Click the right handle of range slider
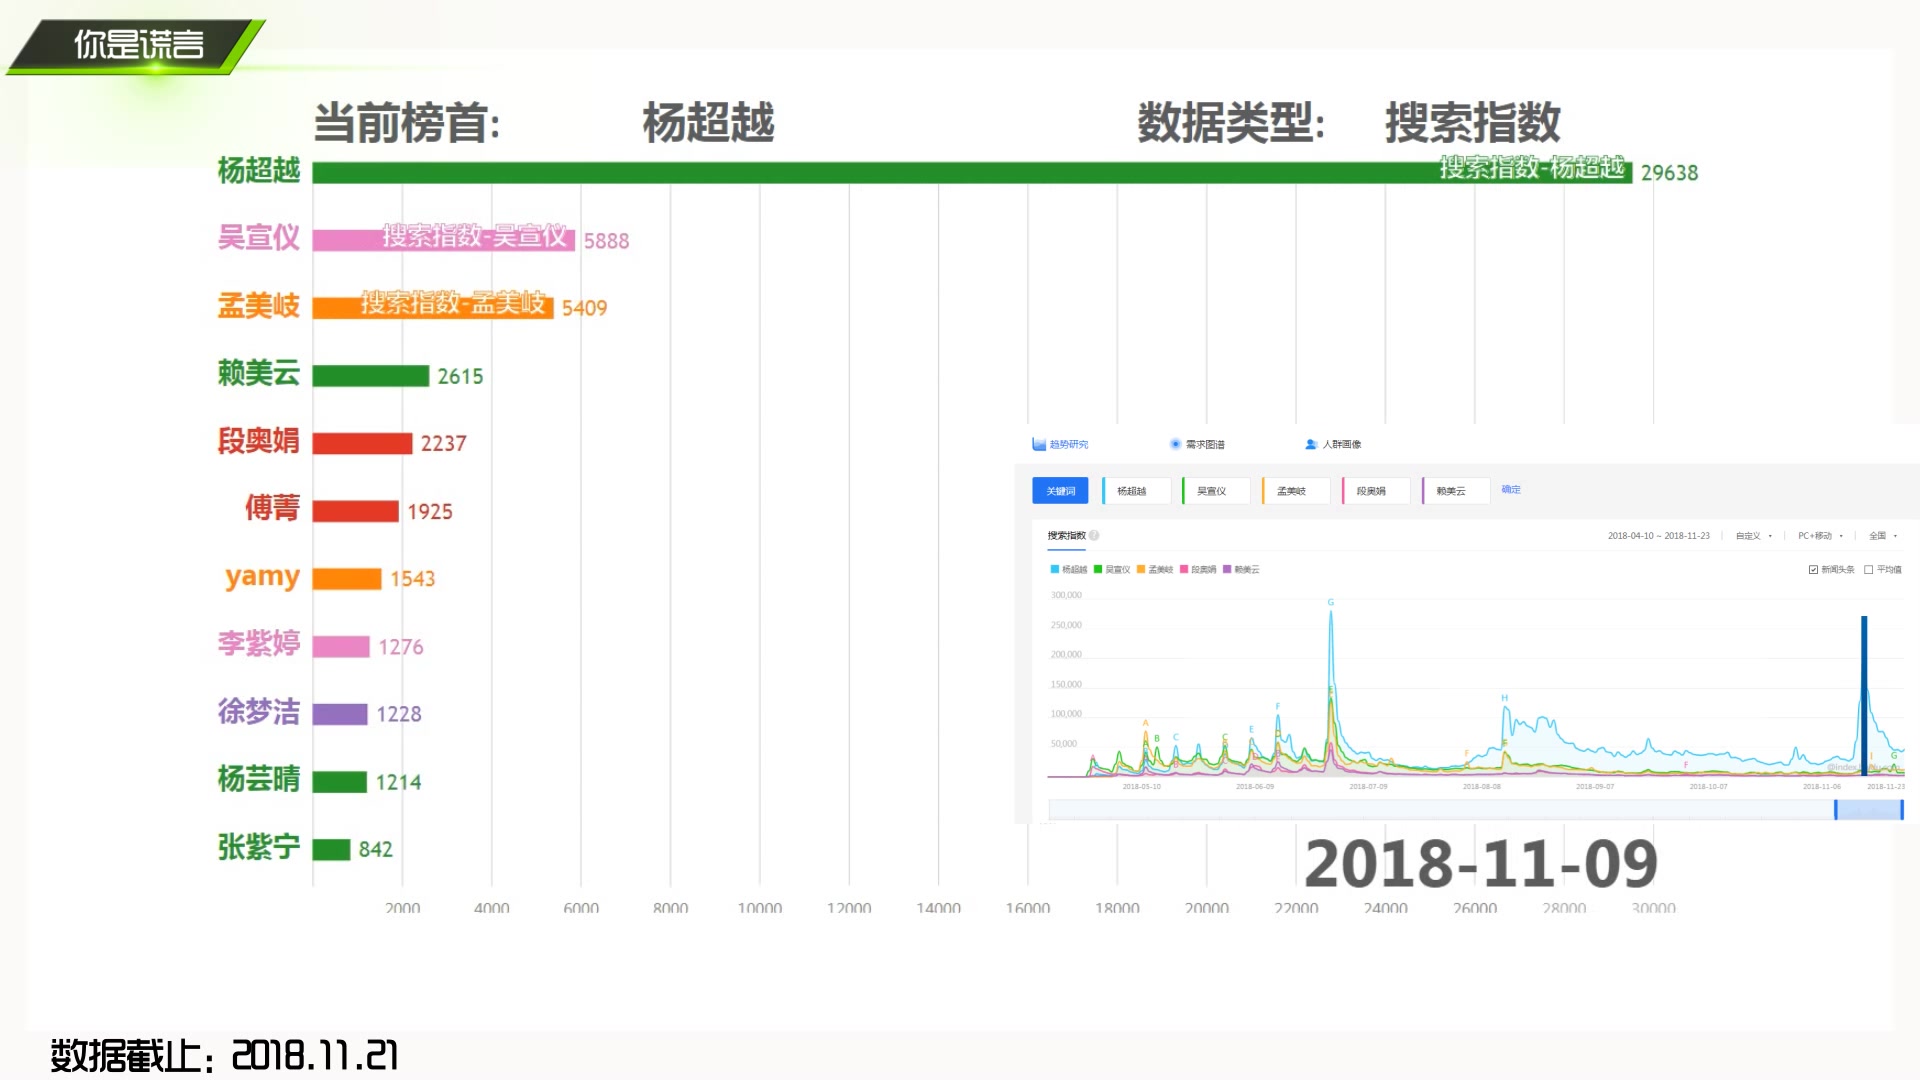 pos(1902,810)
